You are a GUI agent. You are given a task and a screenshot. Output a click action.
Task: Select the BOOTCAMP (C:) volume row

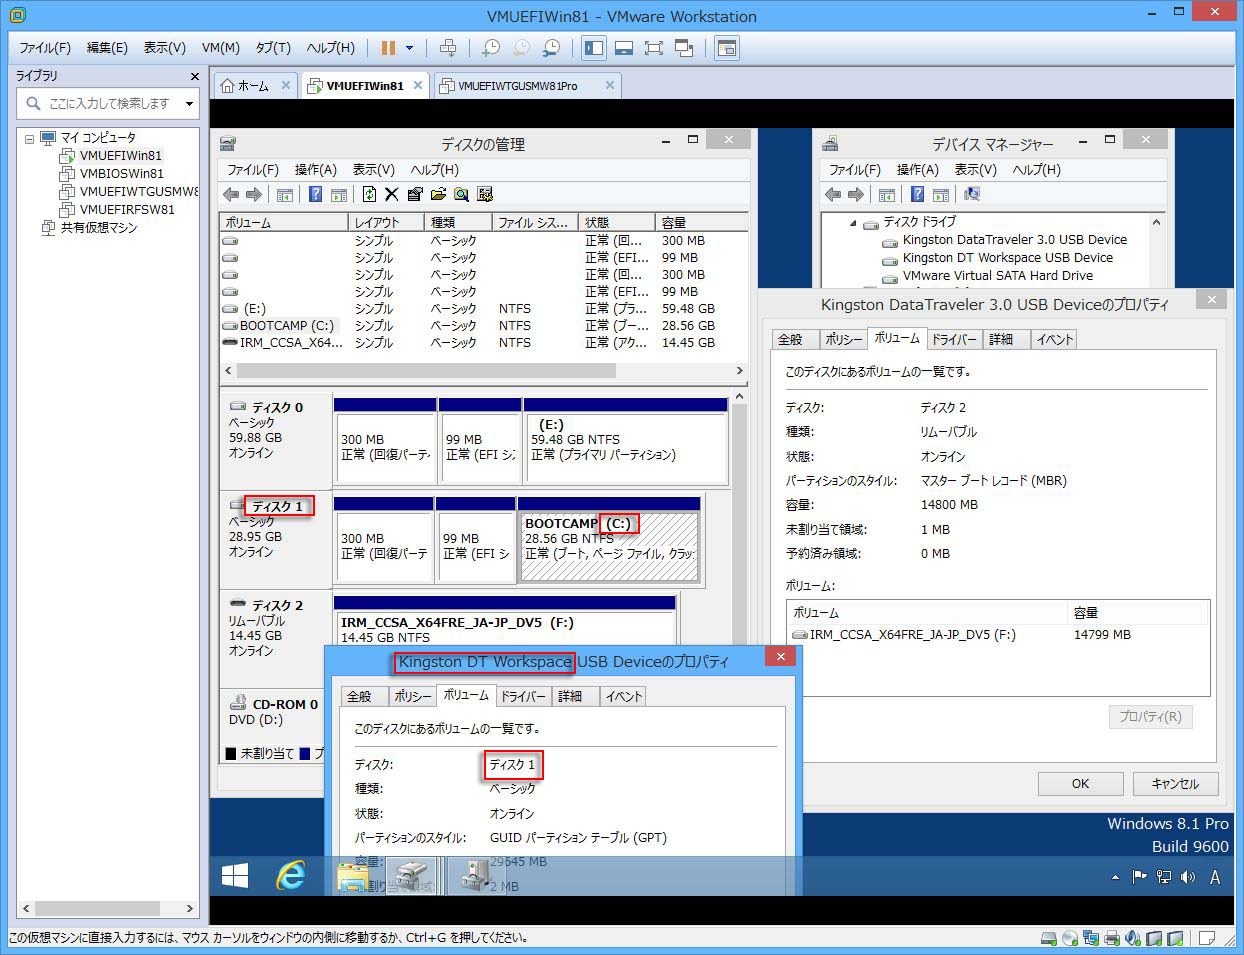pos(483,326)
